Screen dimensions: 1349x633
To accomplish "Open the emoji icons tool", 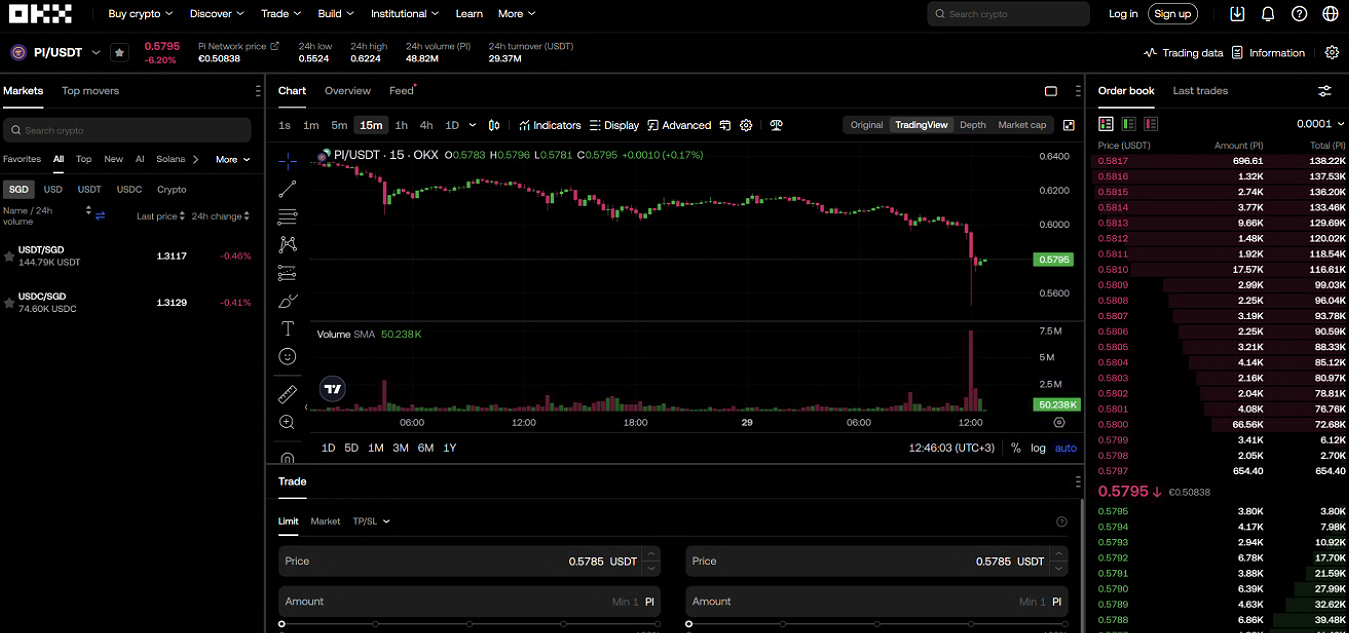I will point(287,356).
